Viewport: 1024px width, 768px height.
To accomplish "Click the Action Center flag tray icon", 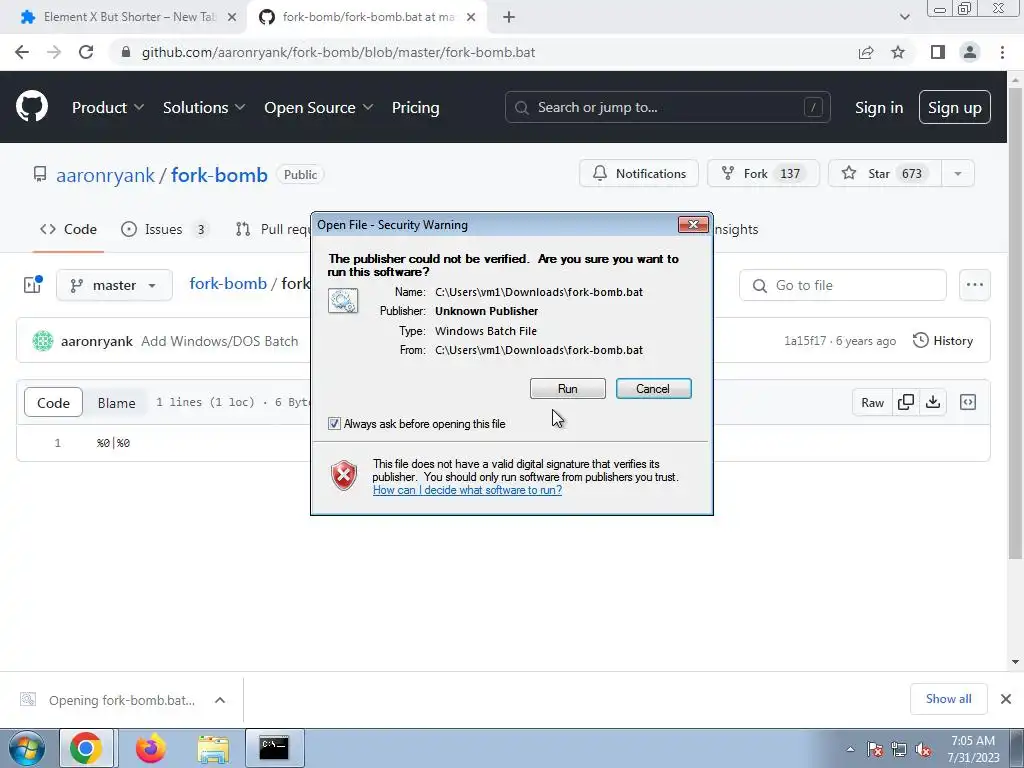I will click(x=875, y=750).
